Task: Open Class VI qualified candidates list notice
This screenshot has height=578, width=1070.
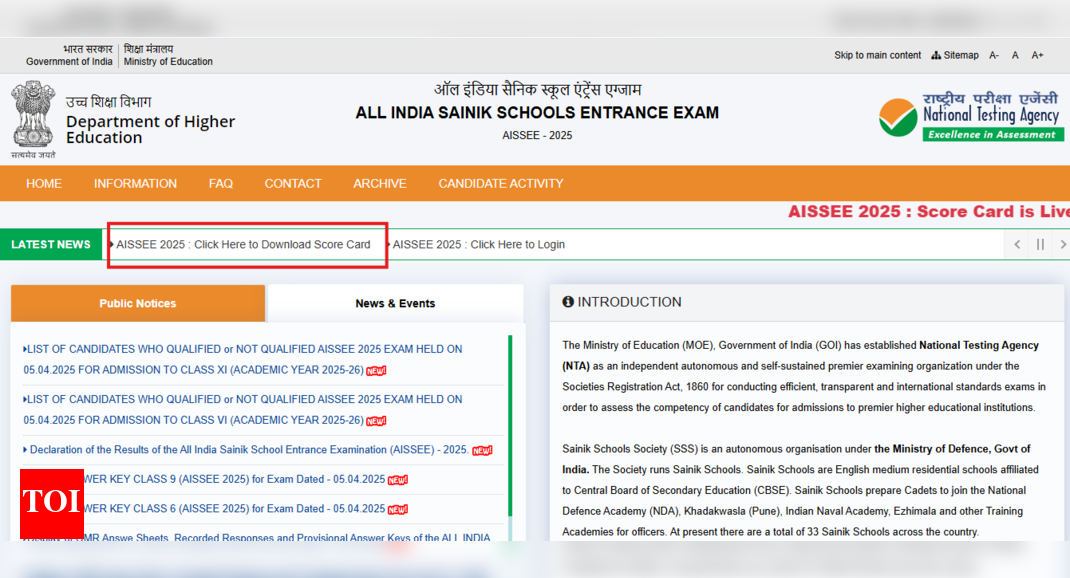Action: coord(242,409)
